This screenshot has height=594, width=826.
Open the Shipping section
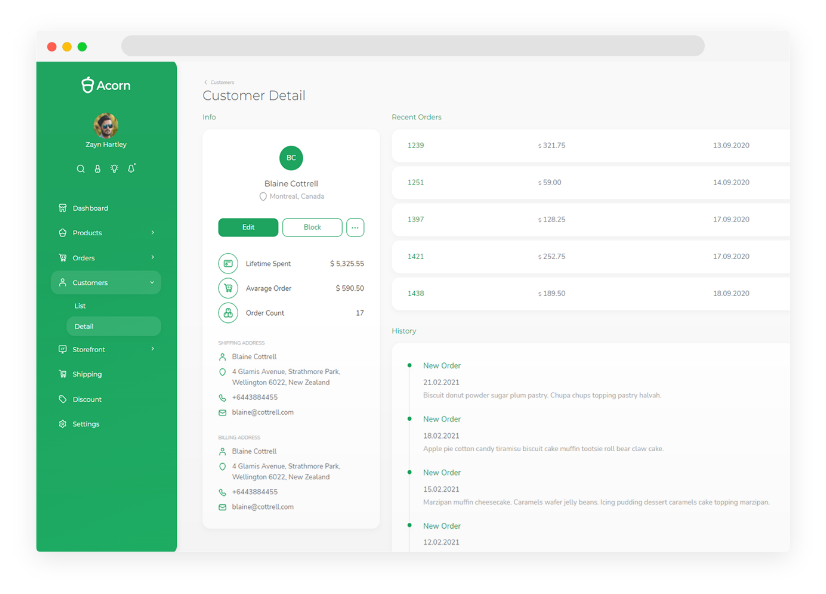[87, 374]
